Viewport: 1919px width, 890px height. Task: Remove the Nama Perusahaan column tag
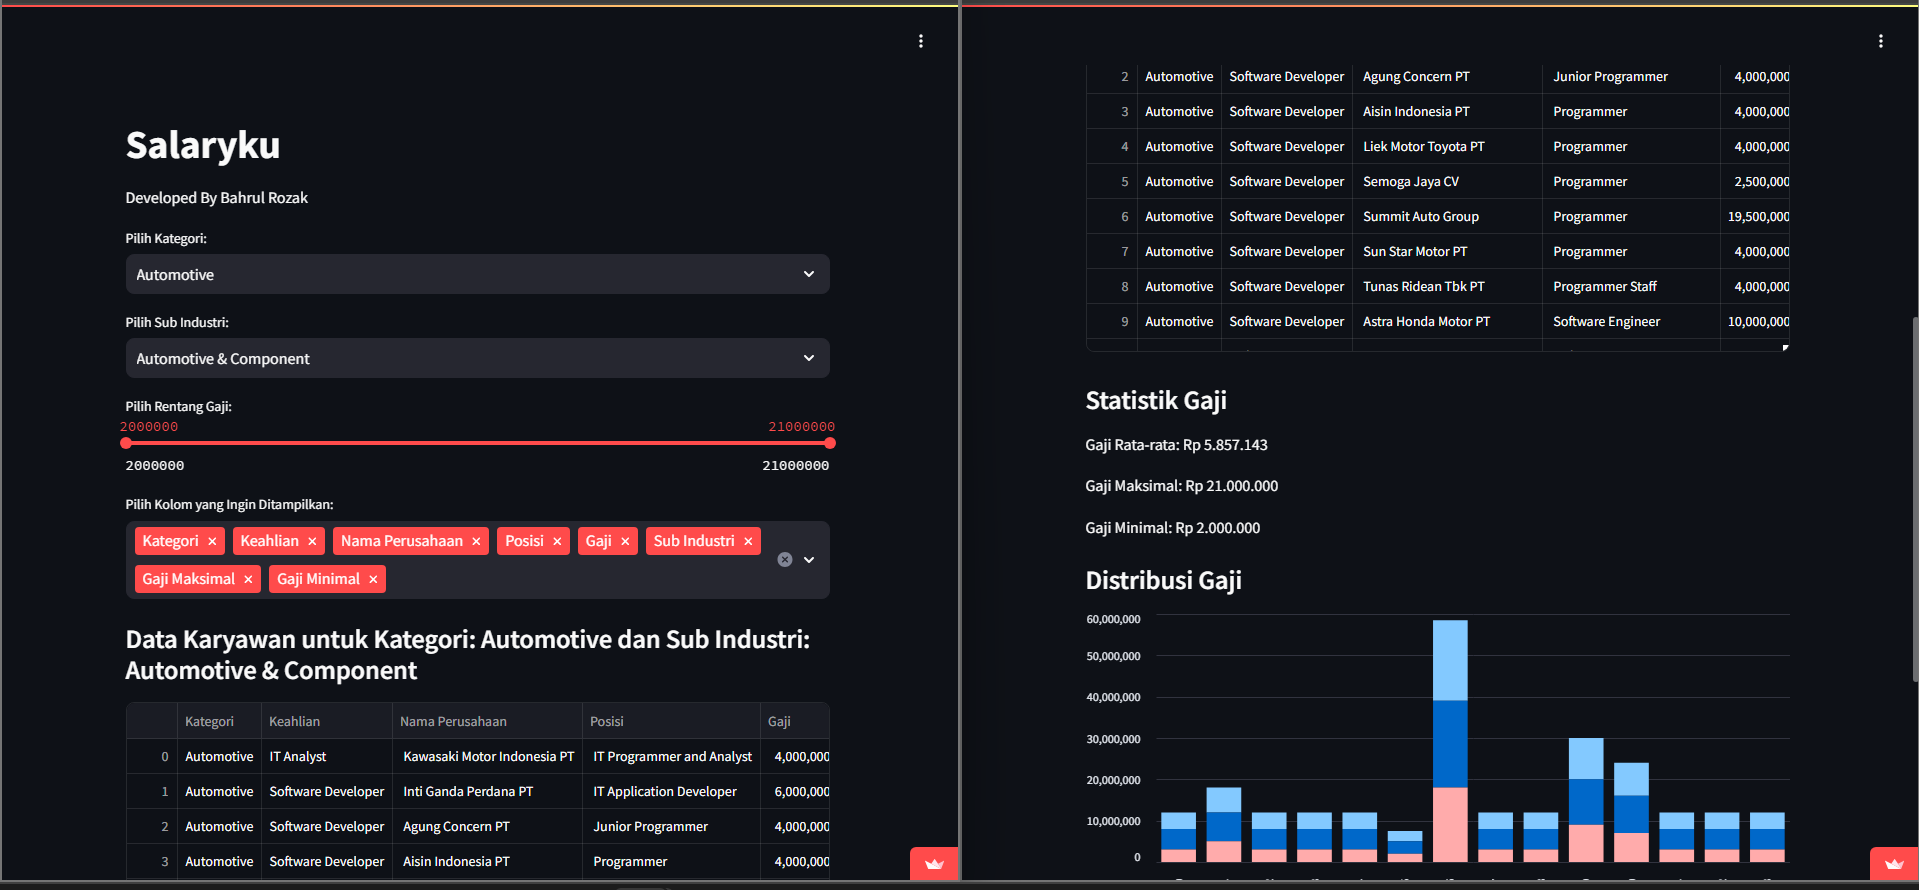476,541
